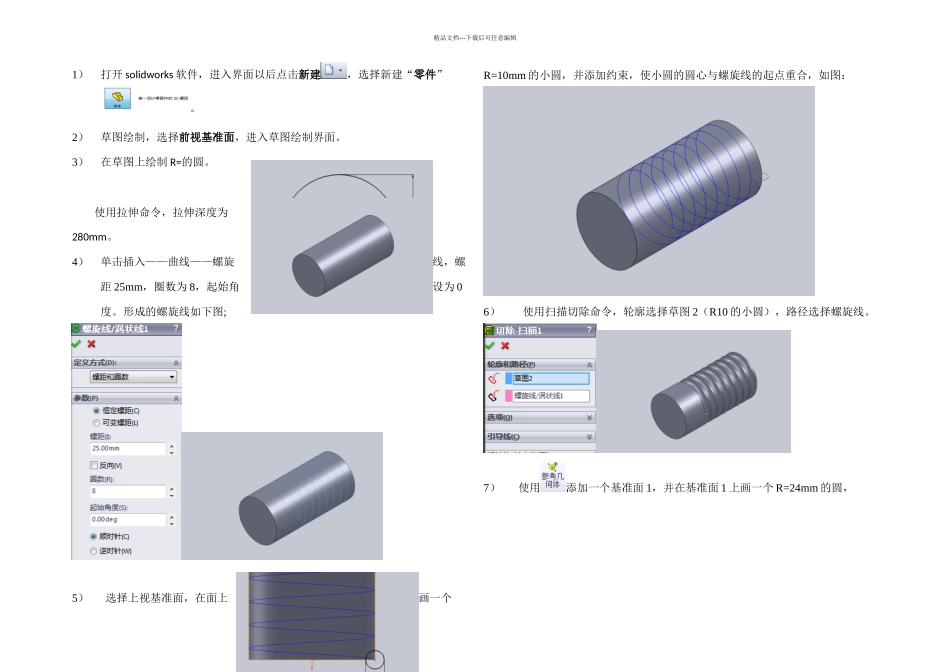This screenshot has height=672, width=950.
Task: Click the 参考几何体 reference geometry icon
Action: [x=553, y=476]
